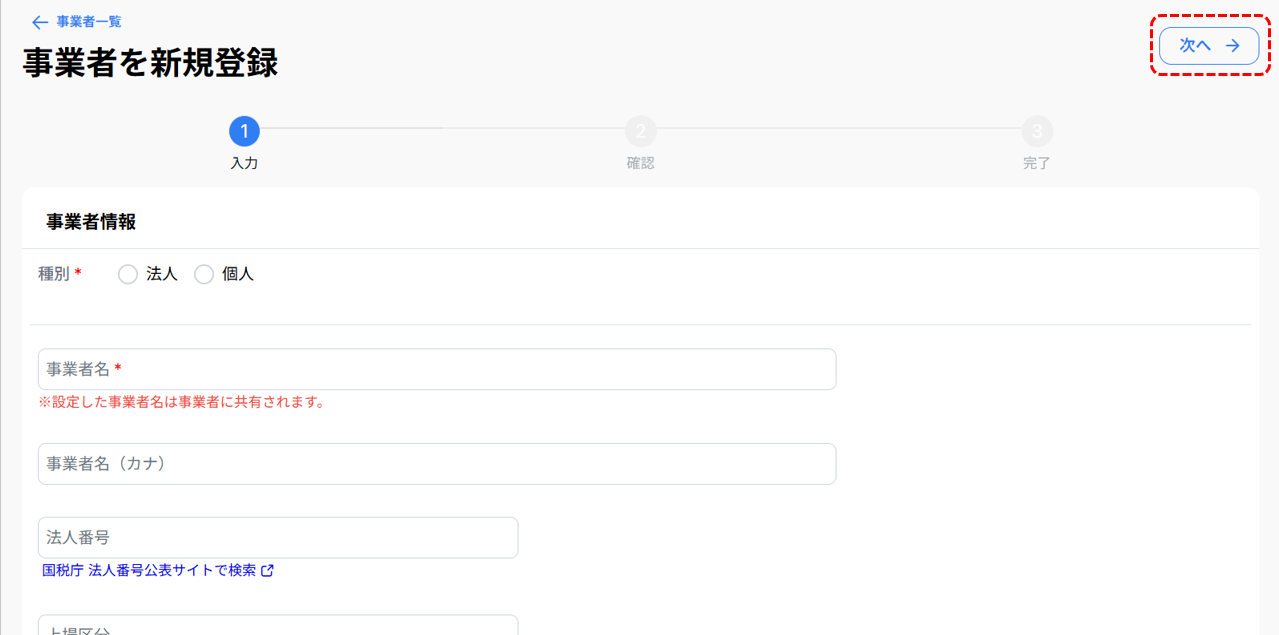
Task: Click the 入力 step label
Action: (244, 163)
